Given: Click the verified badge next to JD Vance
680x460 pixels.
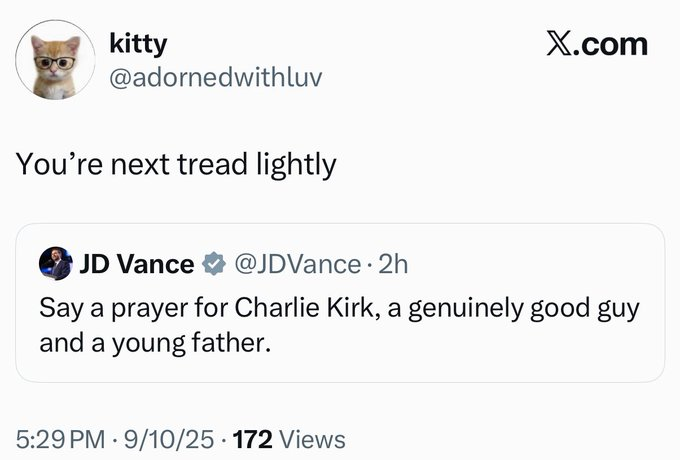Looking at the screenshot, I should pyautogui.click(x=214, y=264).
